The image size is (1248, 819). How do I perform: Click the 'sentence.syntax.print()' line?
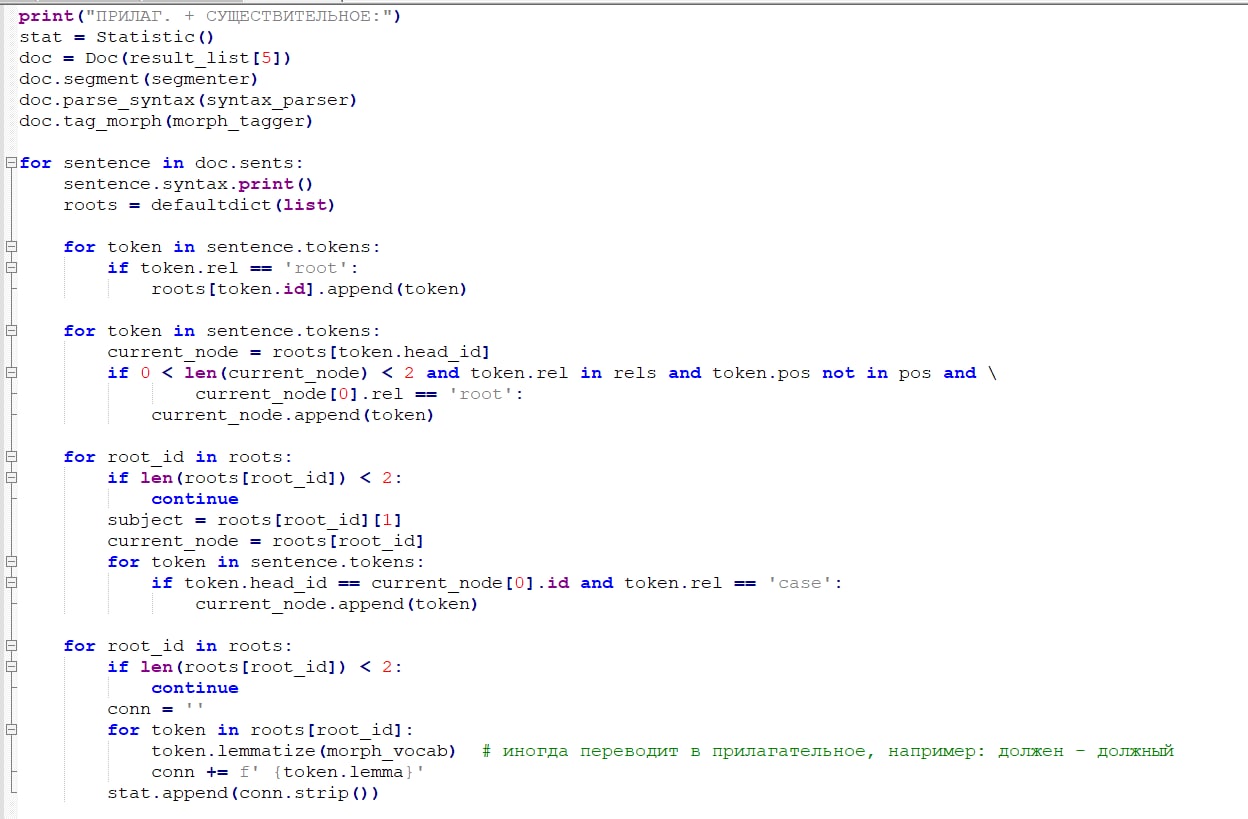tap(188, 184)
